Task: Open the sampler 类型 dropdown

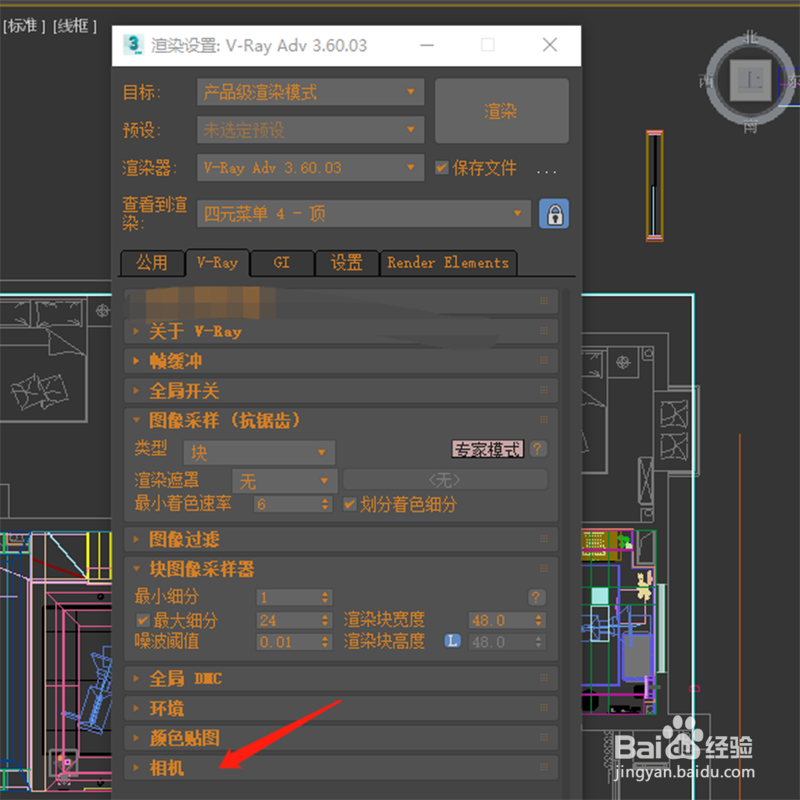Action: (x=259, y=453)
